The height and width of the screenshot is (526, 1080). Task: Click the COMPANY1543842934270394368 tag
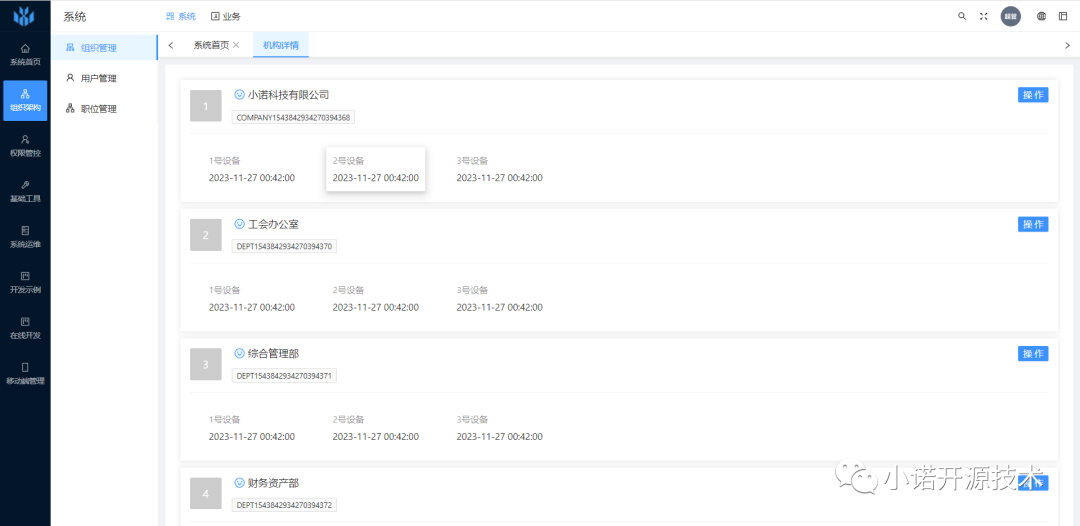[293, 117]
